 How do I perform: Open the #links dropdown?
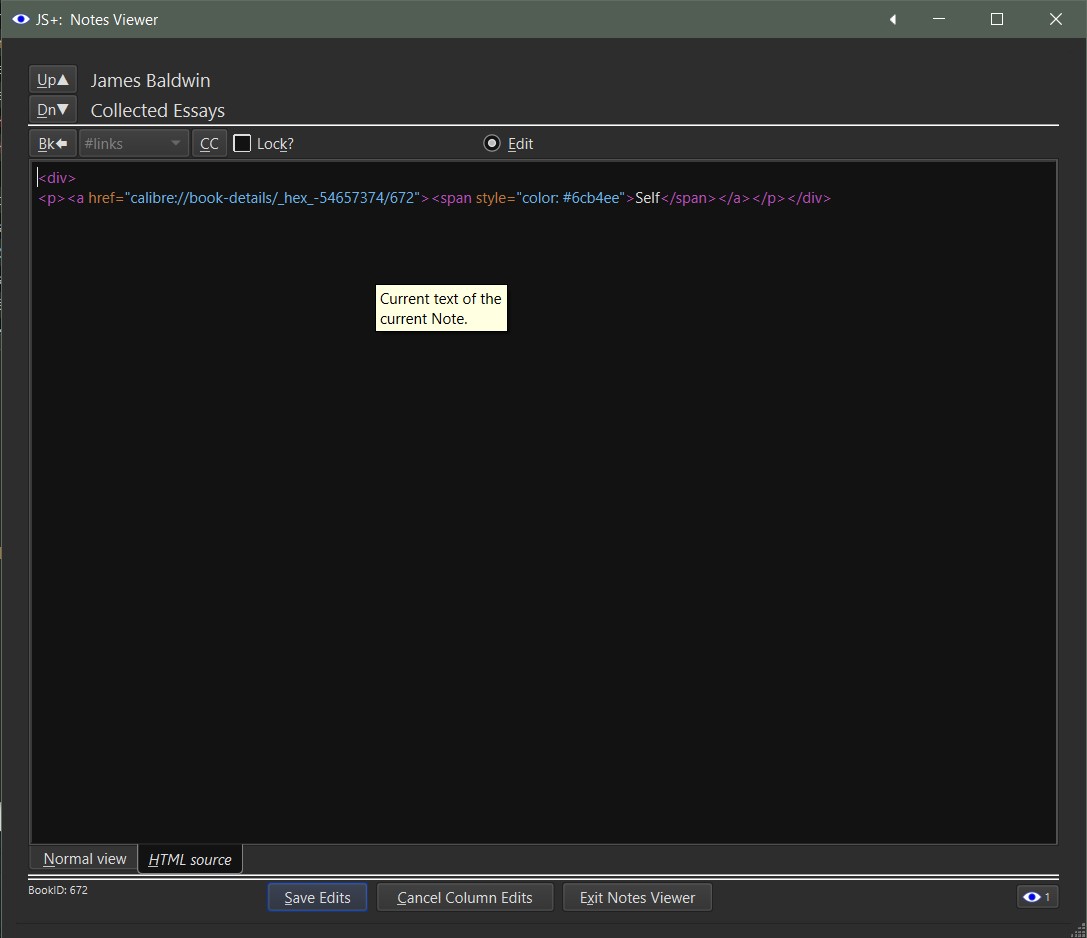[x=133, y=144]
